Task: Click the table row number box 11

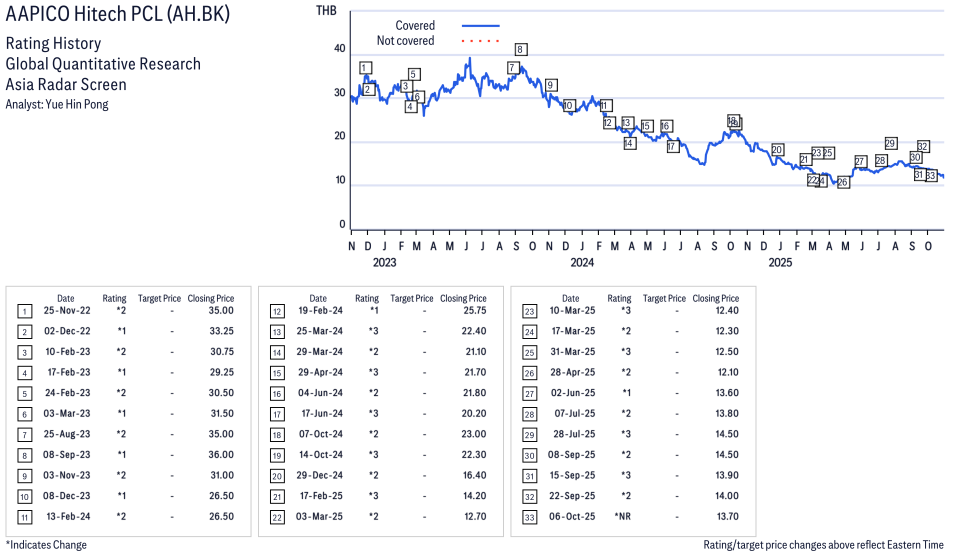Action: (24, 517)
